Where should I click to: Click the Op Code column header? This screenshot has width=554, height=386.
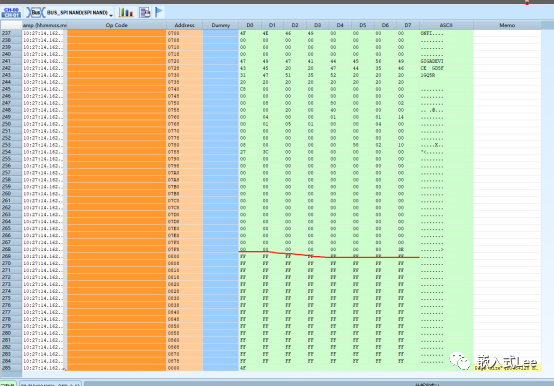[x=117, y=25]
